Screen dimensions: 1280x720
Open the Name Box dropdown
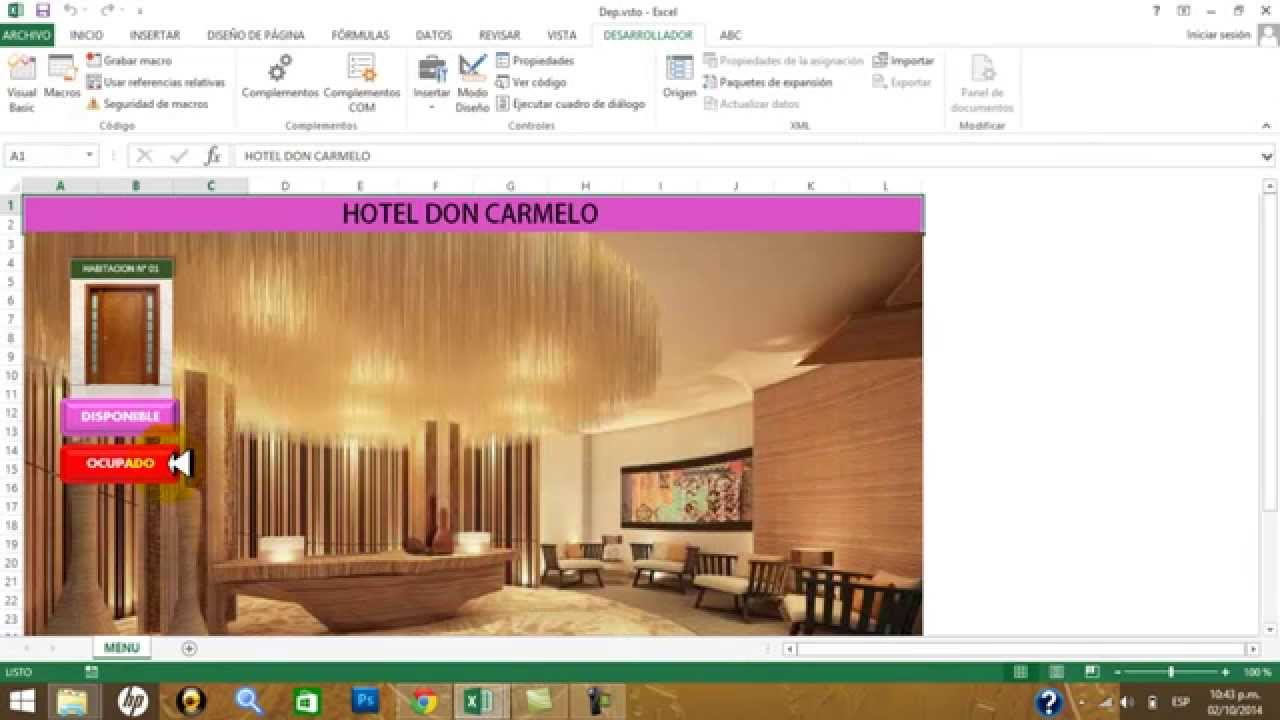click(89, 156)
